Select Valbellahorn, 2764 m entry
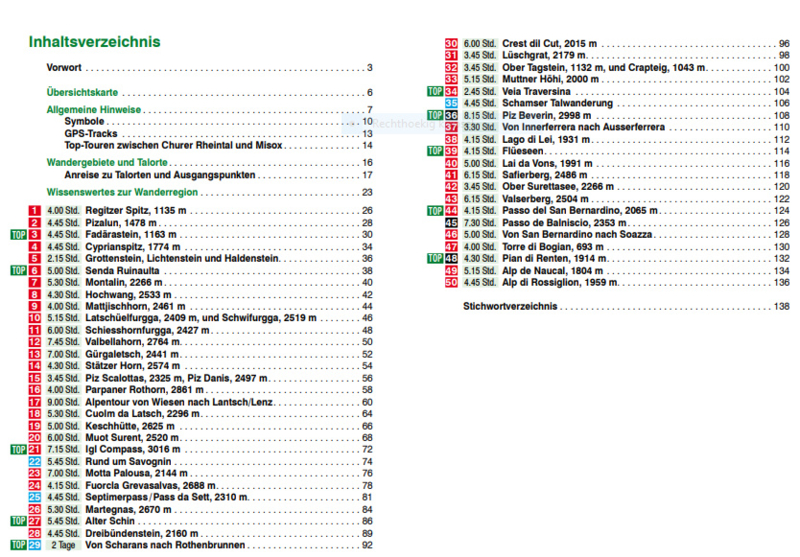800x557 pixels. (x=133, y=342)
